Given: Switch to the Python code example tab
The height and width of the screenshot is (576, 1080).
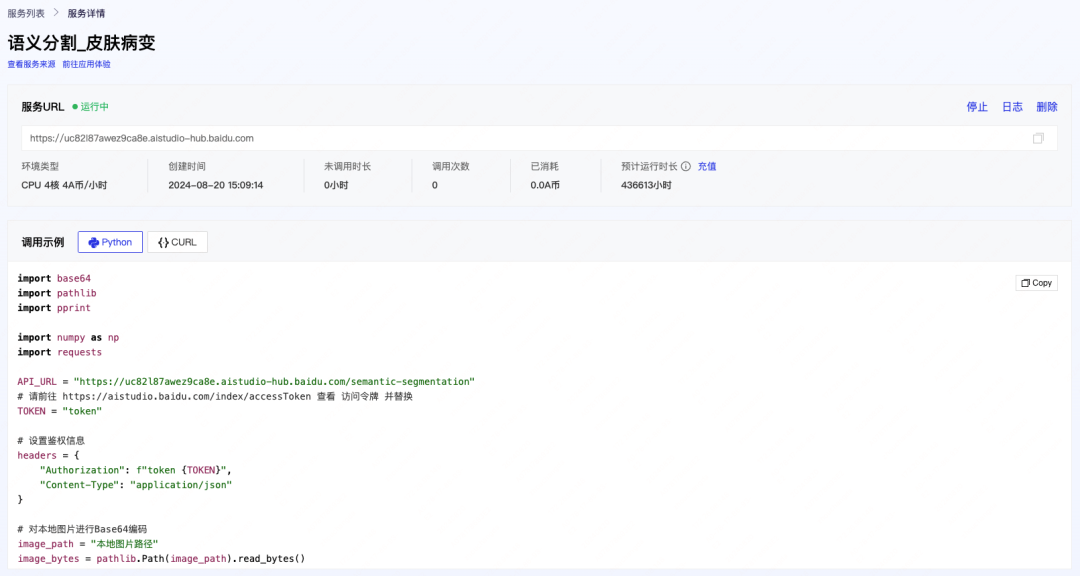Looking at the screenshot, I should [x=110, y=242].
